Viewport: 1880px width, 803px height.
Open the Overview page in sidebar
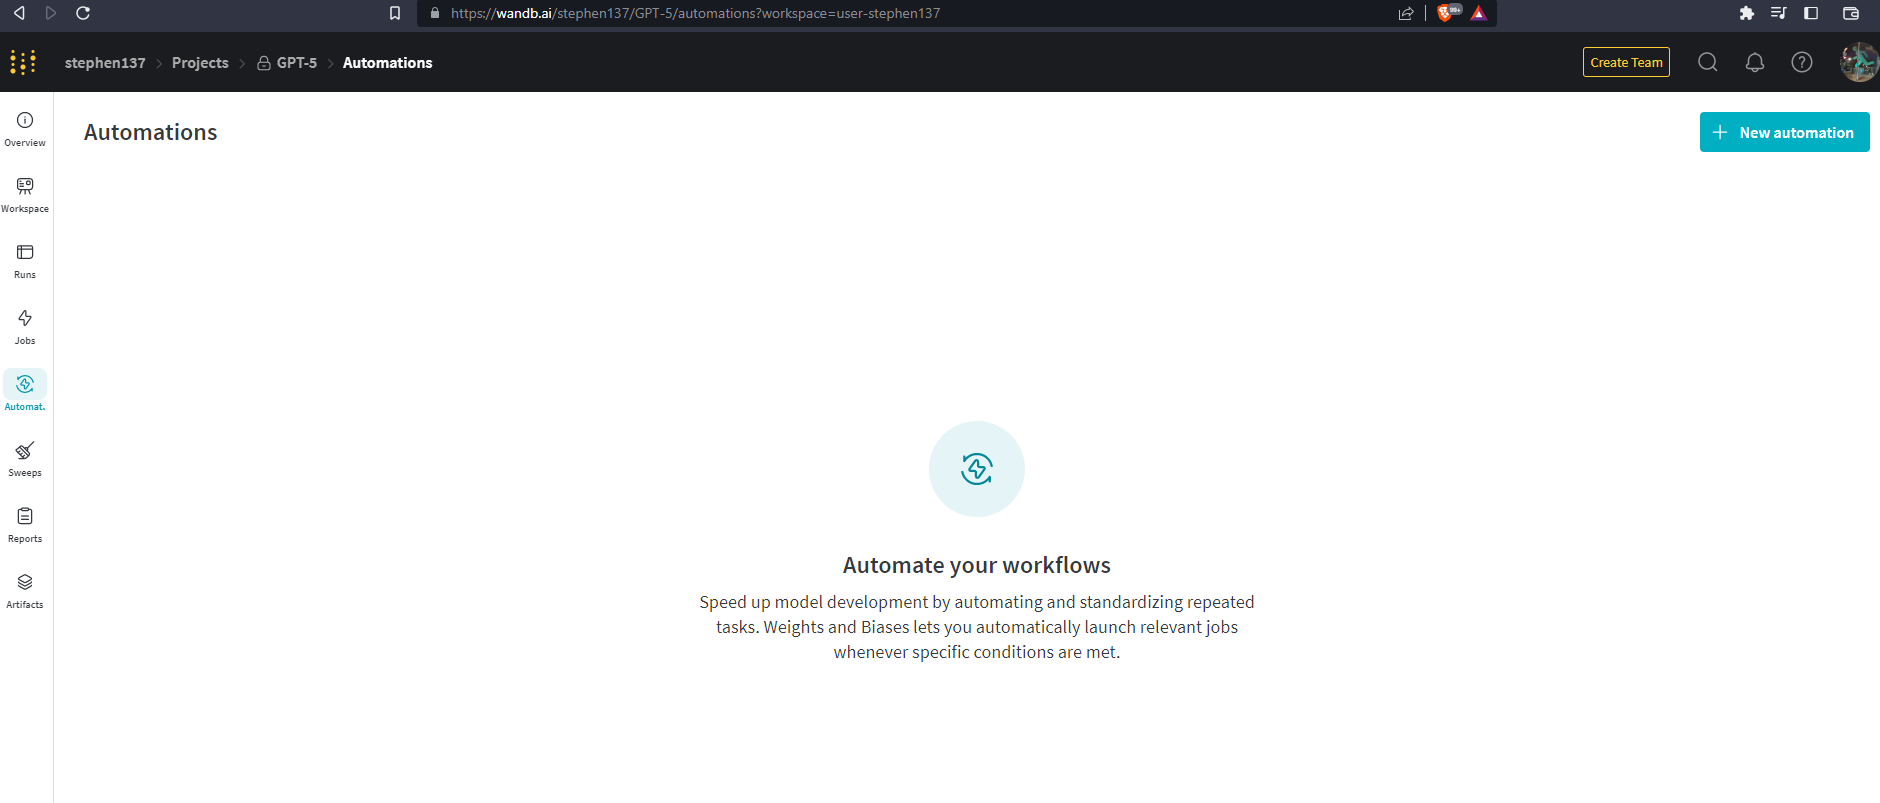[25, 129]
